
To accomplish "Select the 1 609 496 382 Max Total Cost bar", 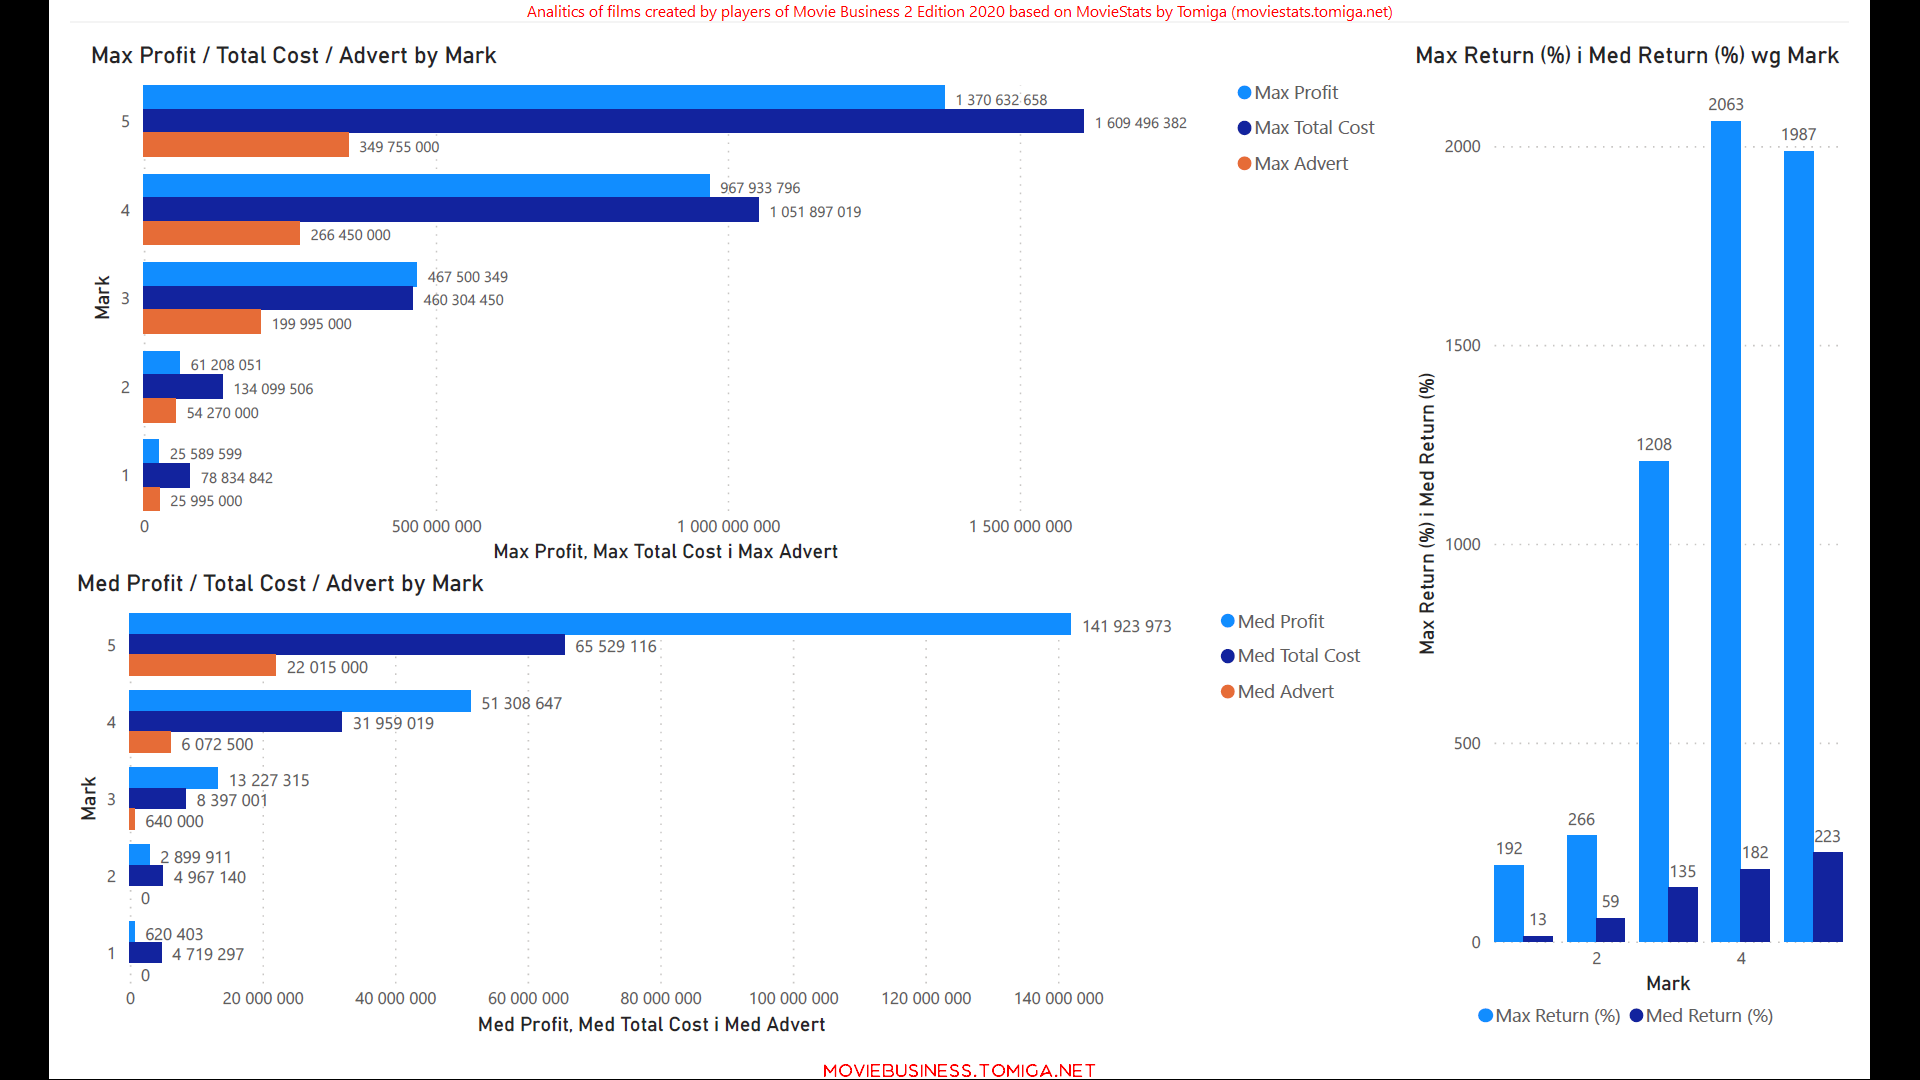I will click(613, 122).
